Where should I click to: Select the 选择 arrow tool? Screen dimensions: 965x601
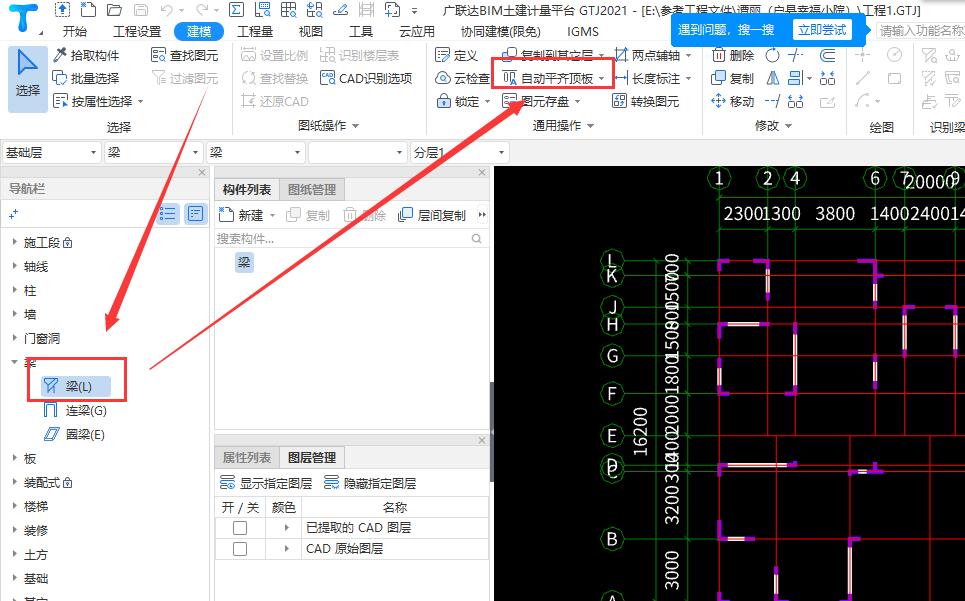(x=27, y=79)
